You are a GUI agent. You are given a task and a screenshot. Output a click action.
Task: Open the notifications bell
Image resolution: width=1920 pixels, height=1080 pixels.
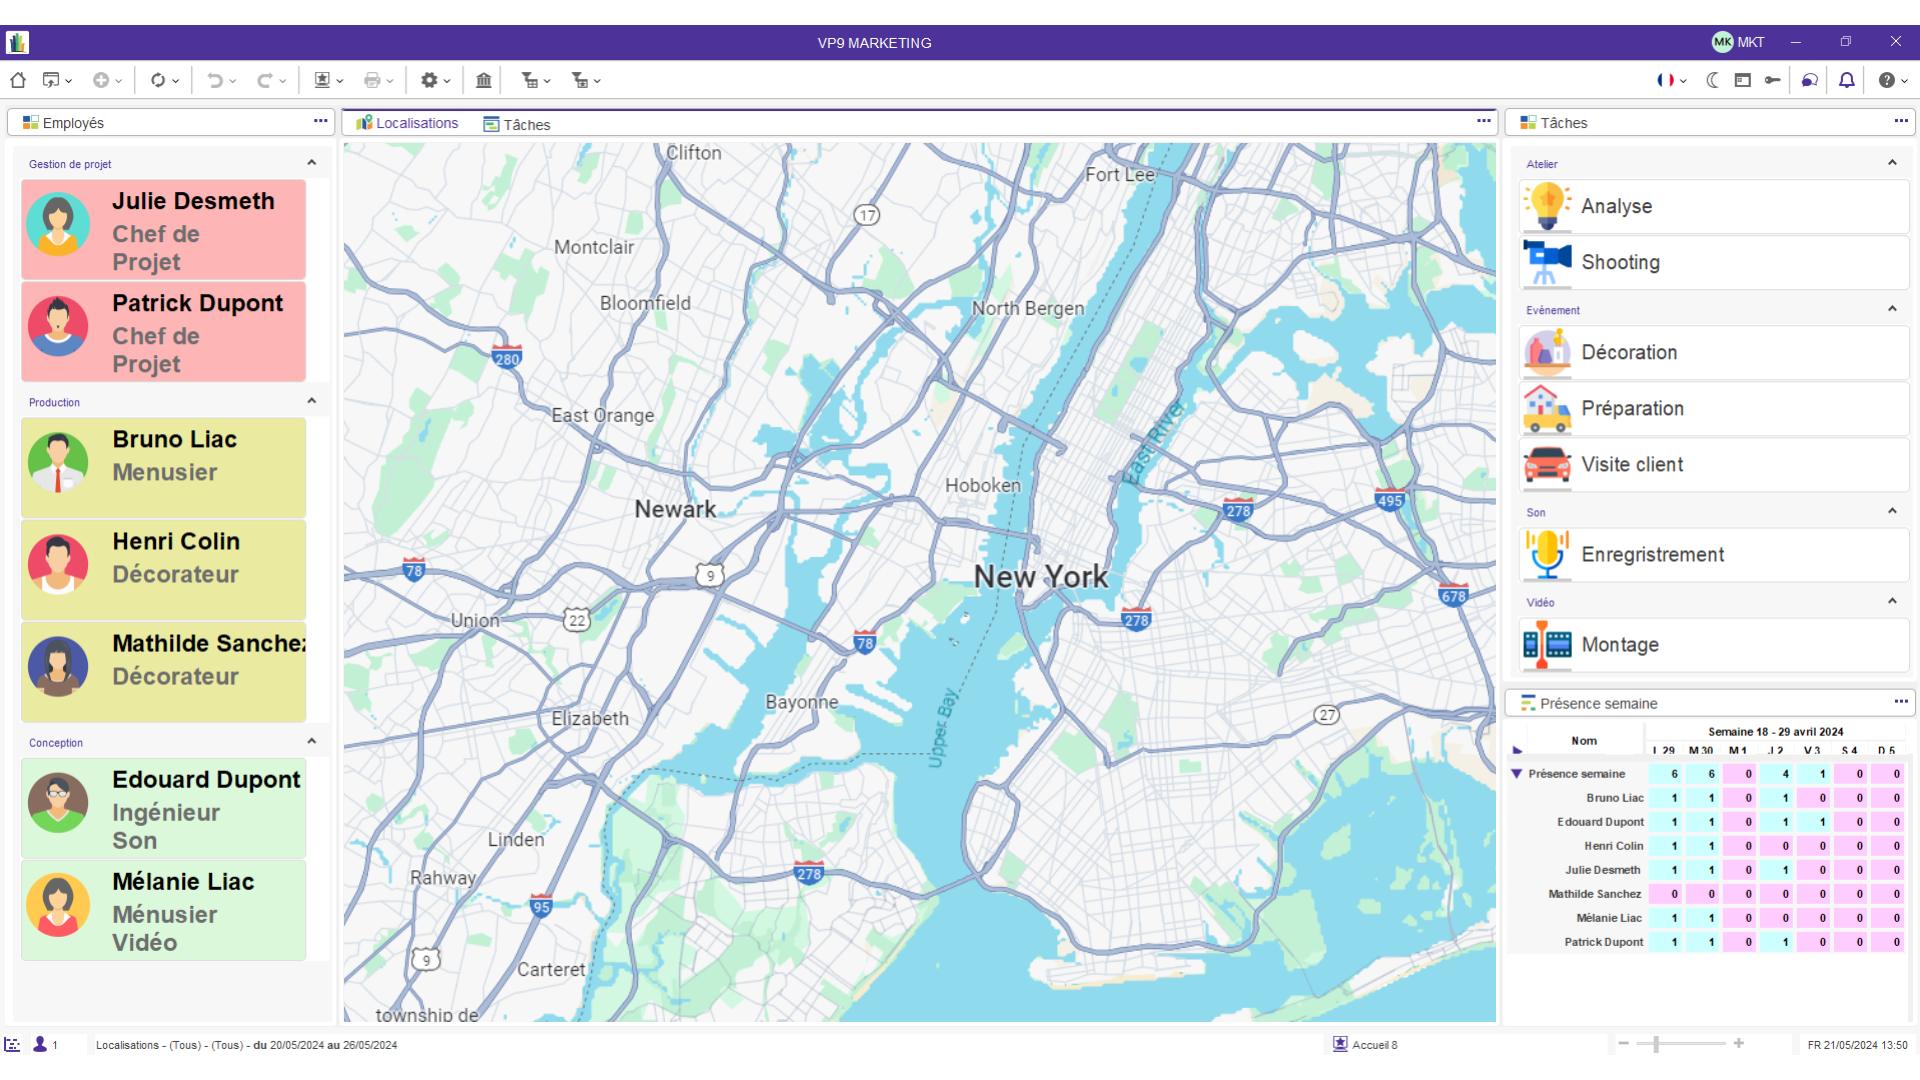point(1847,80)
